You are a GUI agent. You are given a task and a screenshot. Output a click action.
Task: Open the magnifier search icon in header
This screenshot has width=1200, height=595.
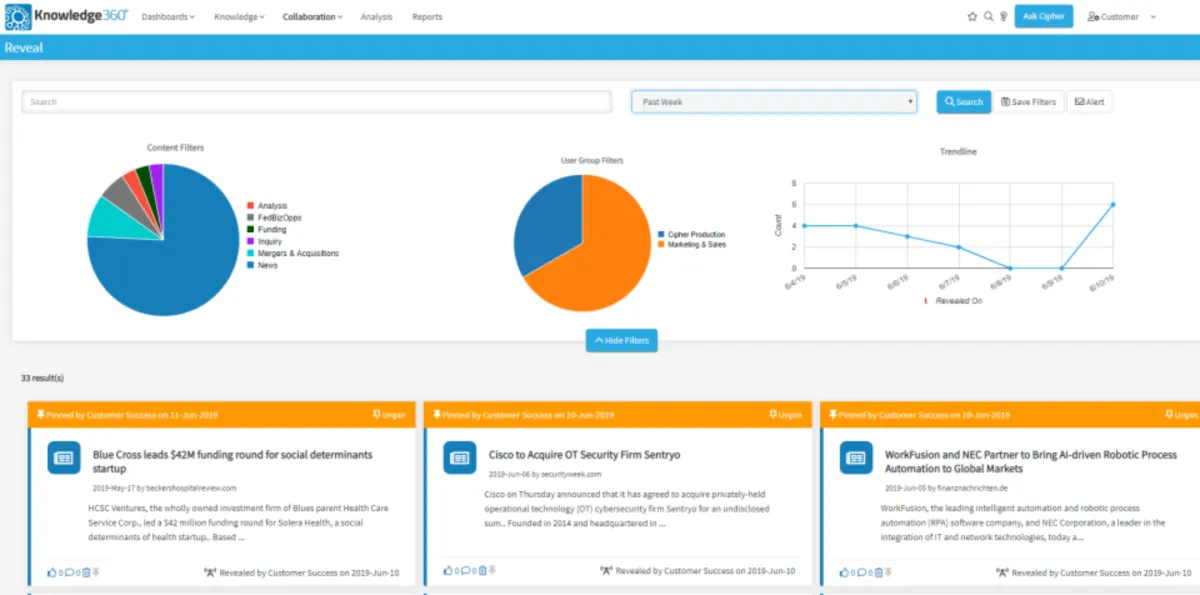point(988,17)
